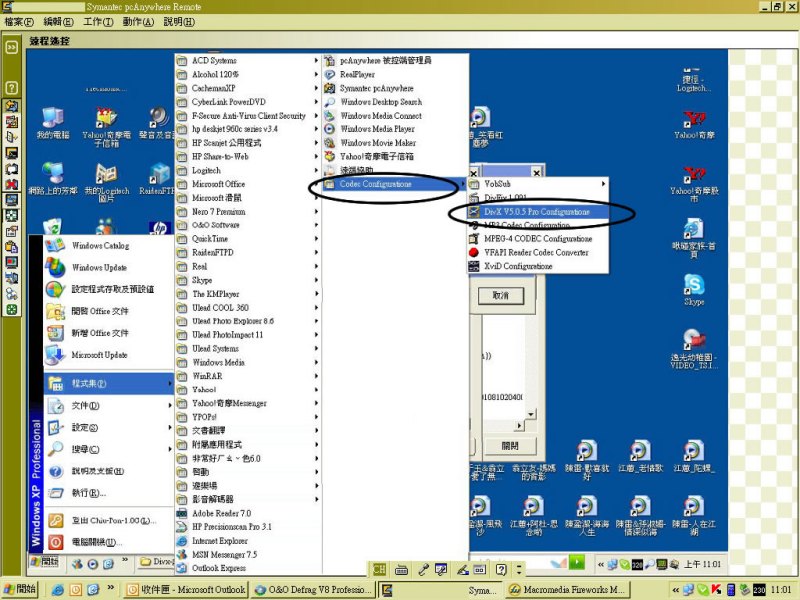
Task: Expand hidden icons in local system tray
Action: coord(676,590)
